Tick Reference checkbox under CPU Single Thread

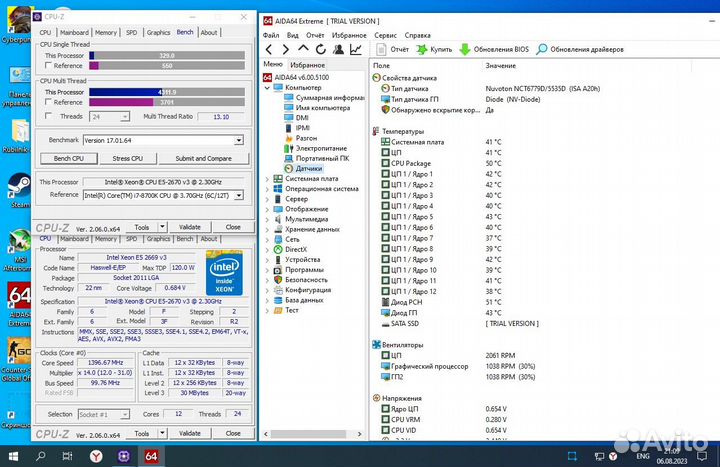pos(48,66)
